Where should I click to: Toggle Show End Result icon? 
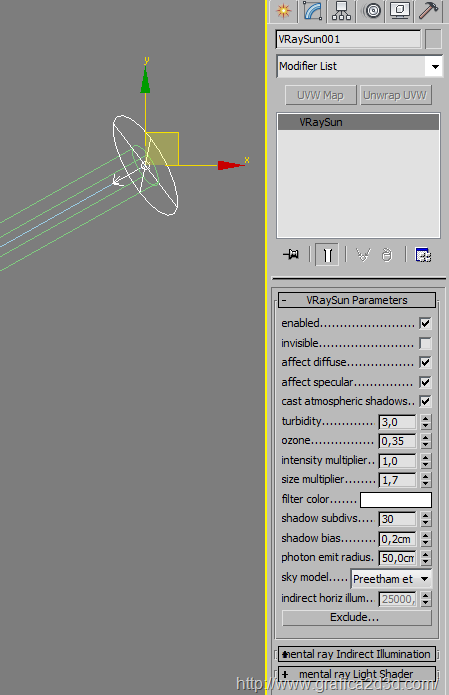point(327,255)
